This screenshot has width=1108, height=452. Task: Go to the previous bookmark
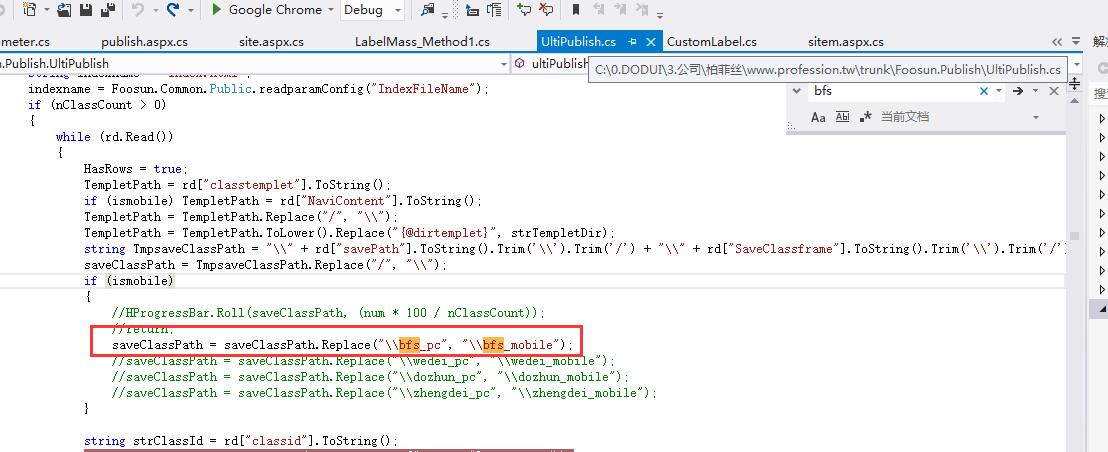pos(599,9)
